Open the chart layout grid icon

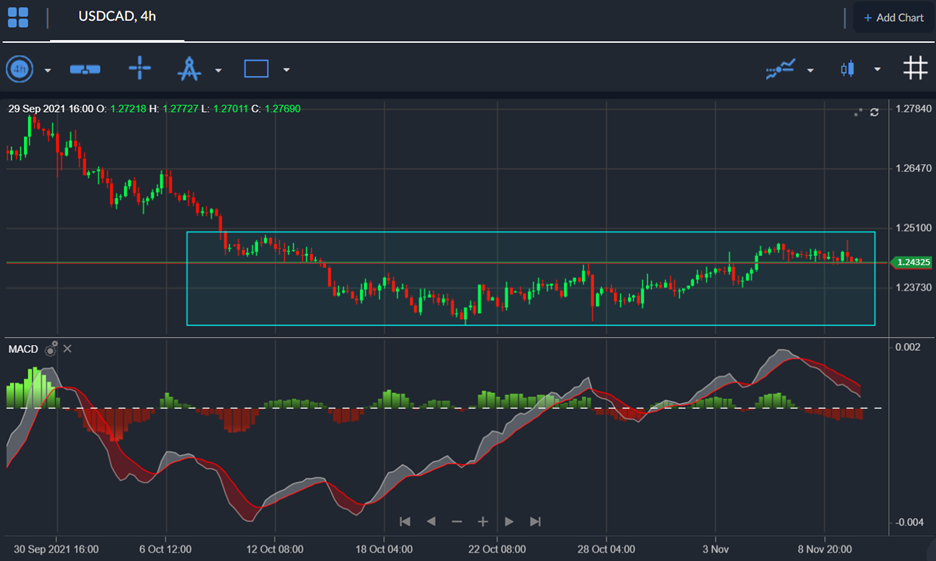coord(18,17)
